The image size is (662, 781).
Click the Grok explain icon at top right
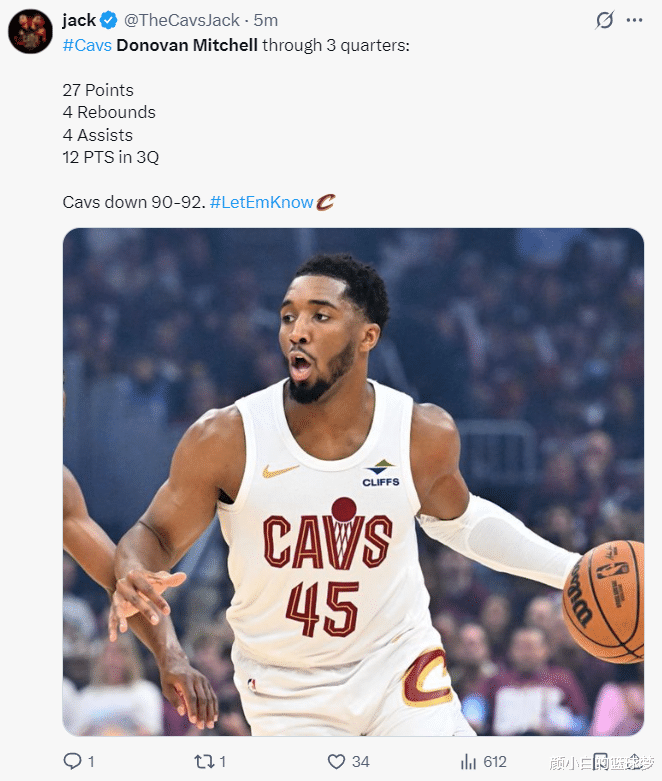click(604, 20)
